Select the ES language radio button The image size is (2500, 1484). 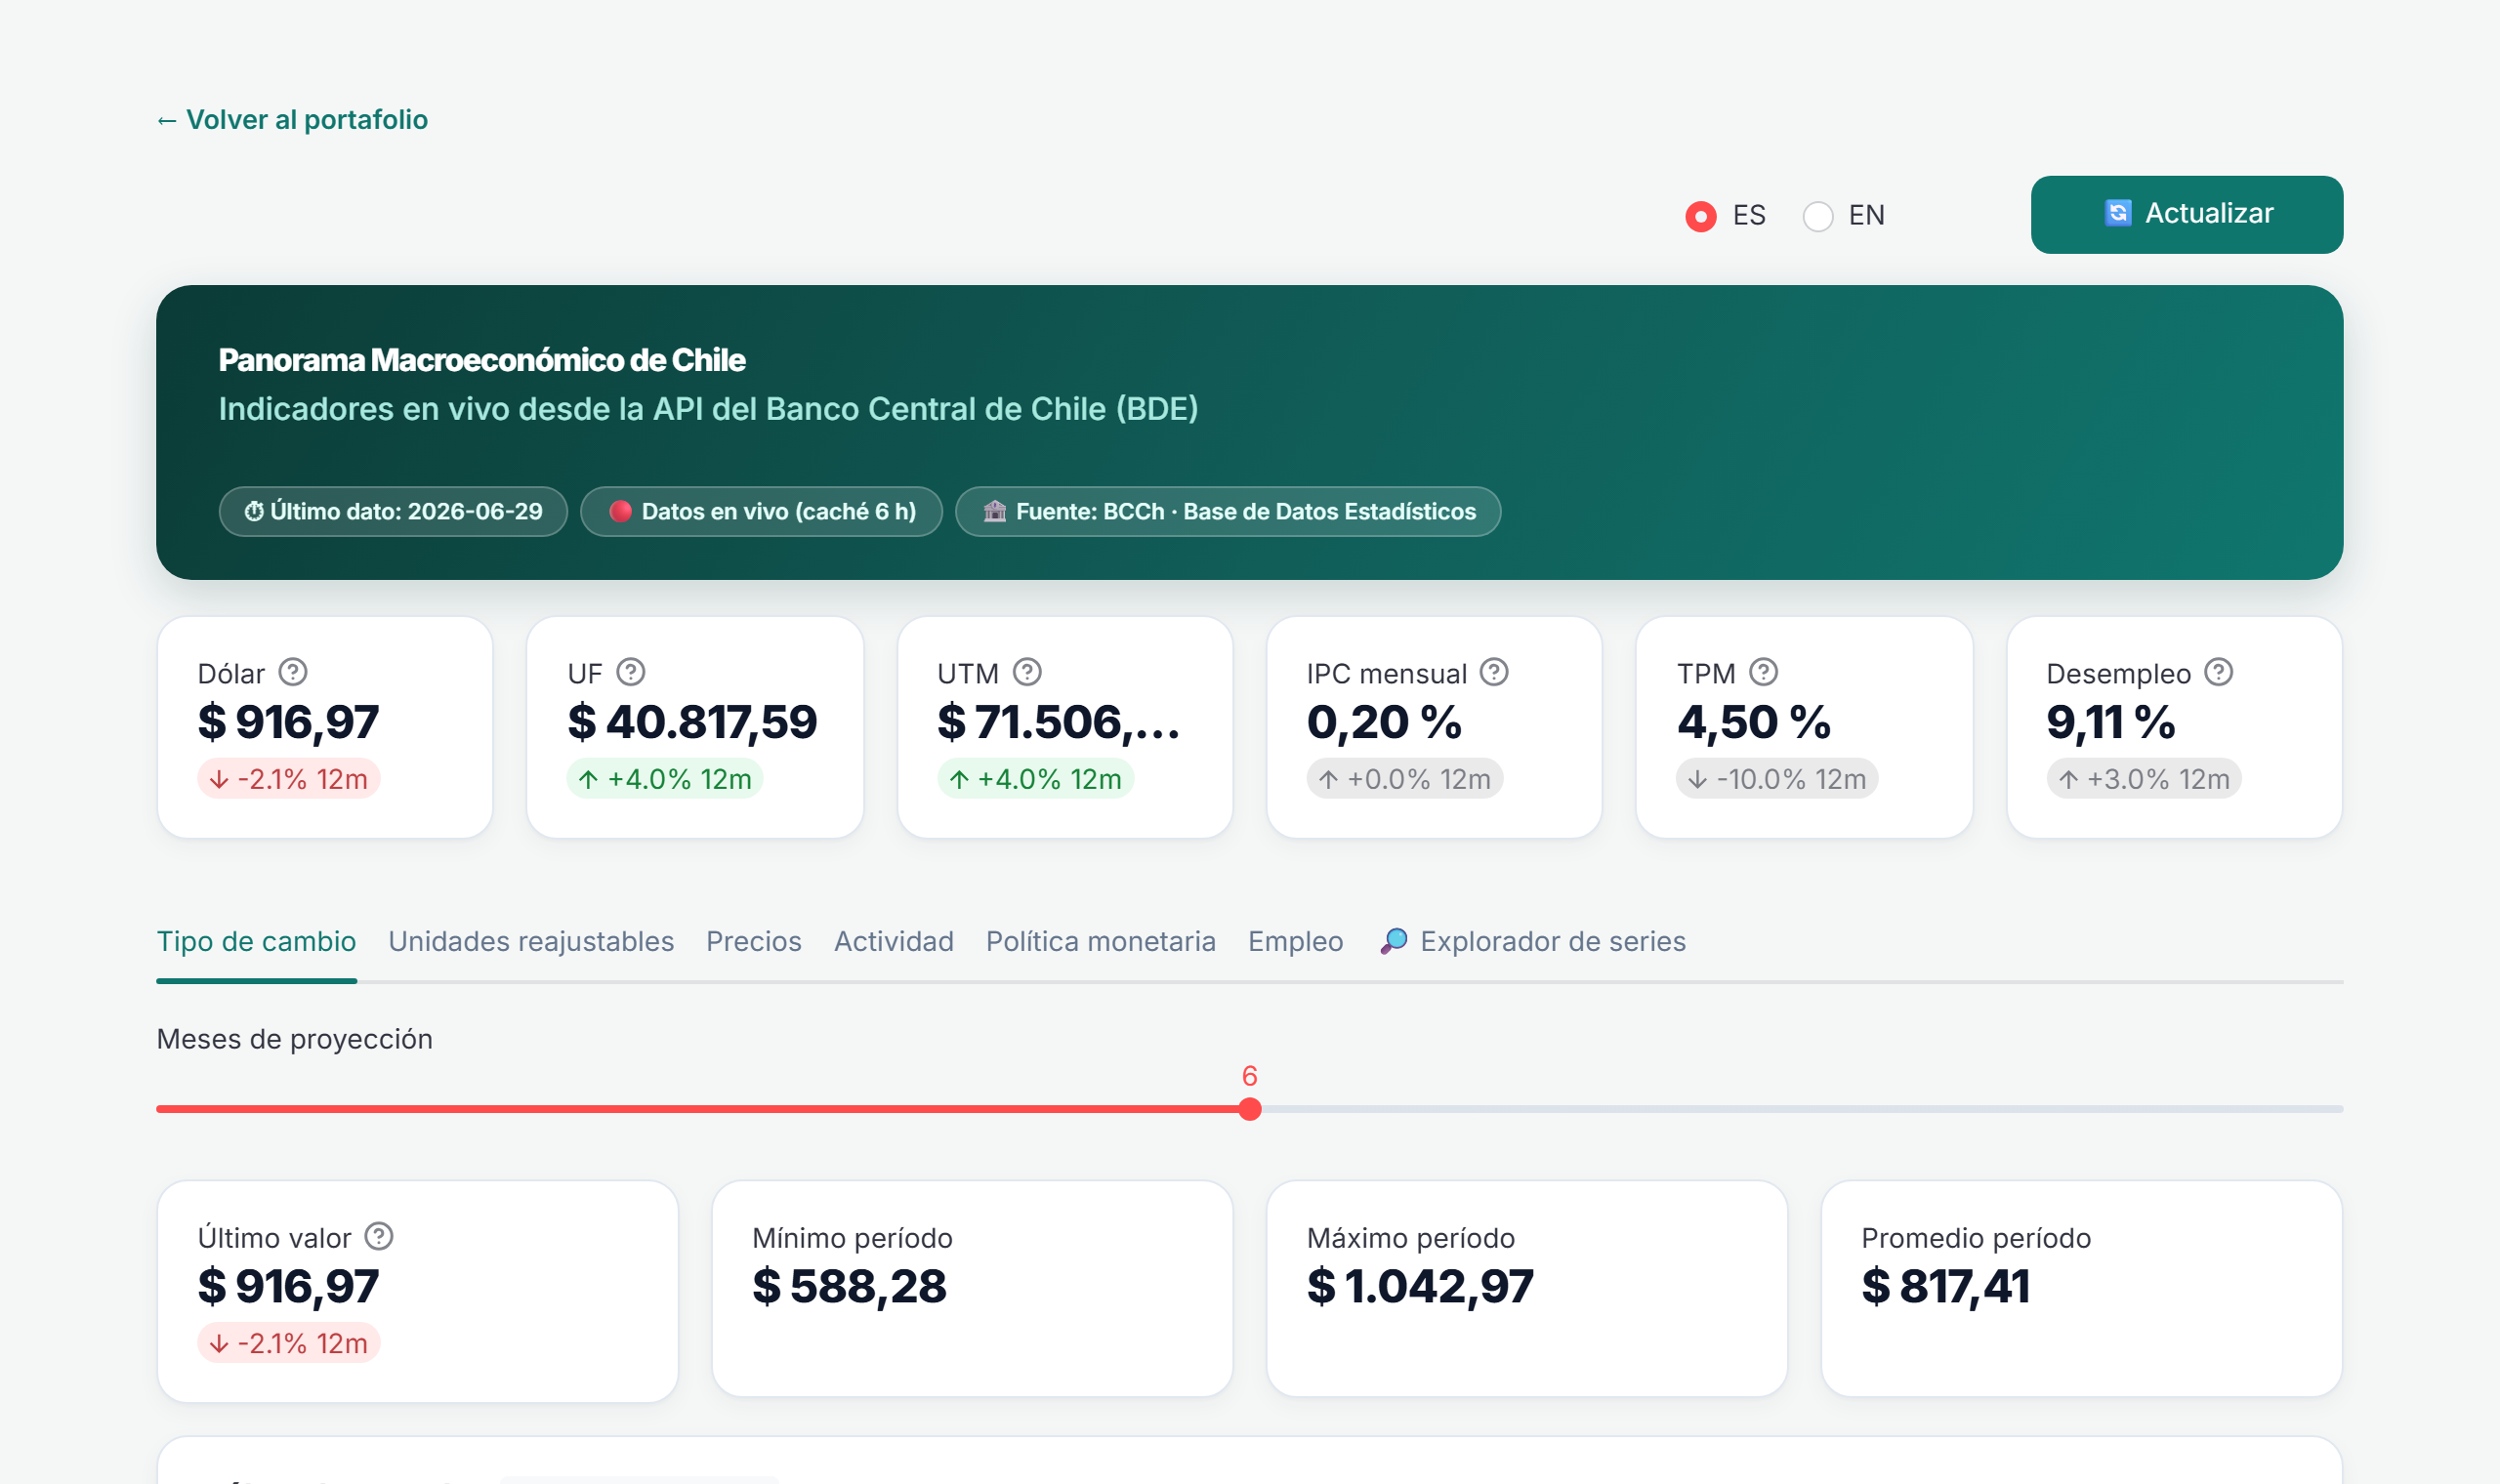point(1701,216)
